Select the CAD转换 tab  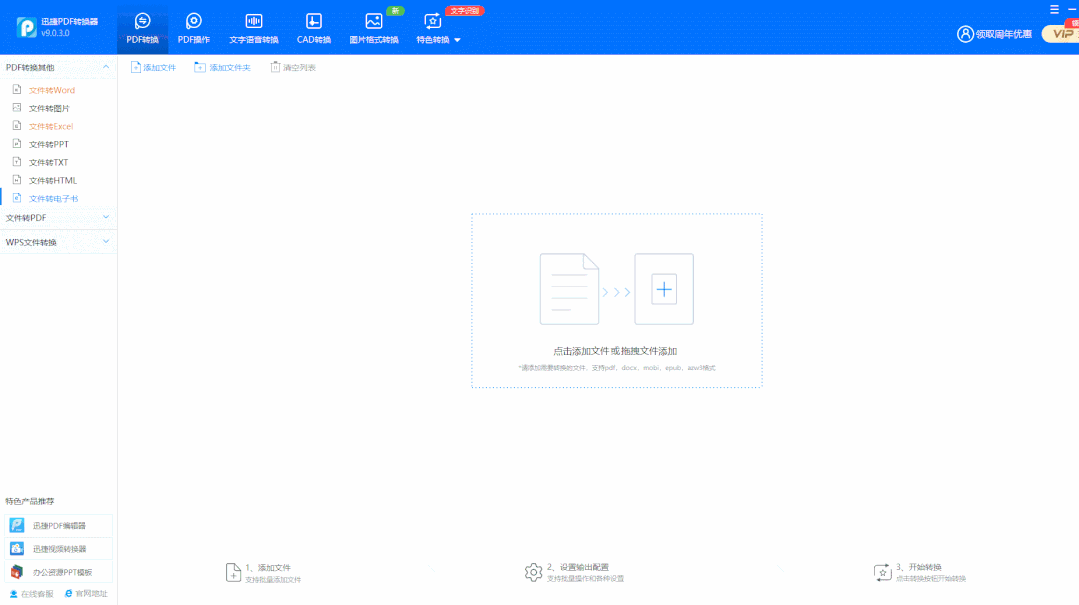(x=314, y=30)
